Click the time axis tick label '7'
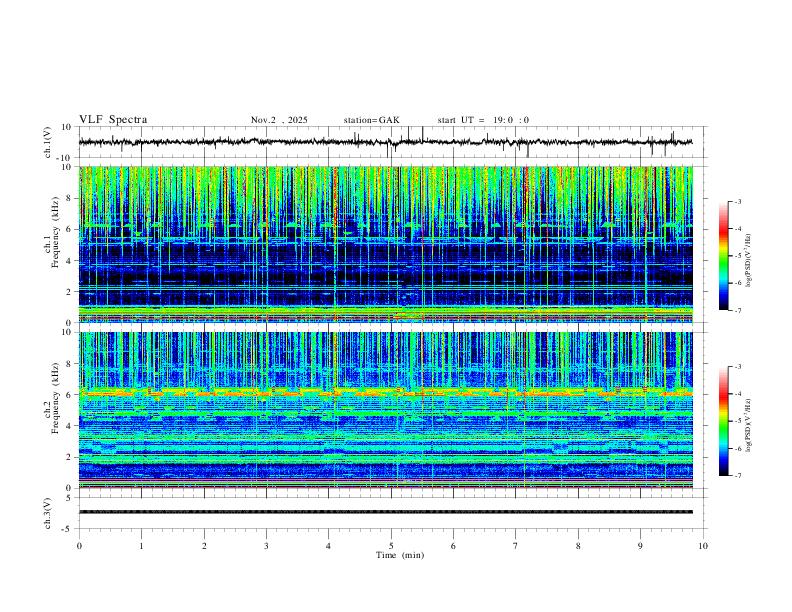 tap(516, 546)
